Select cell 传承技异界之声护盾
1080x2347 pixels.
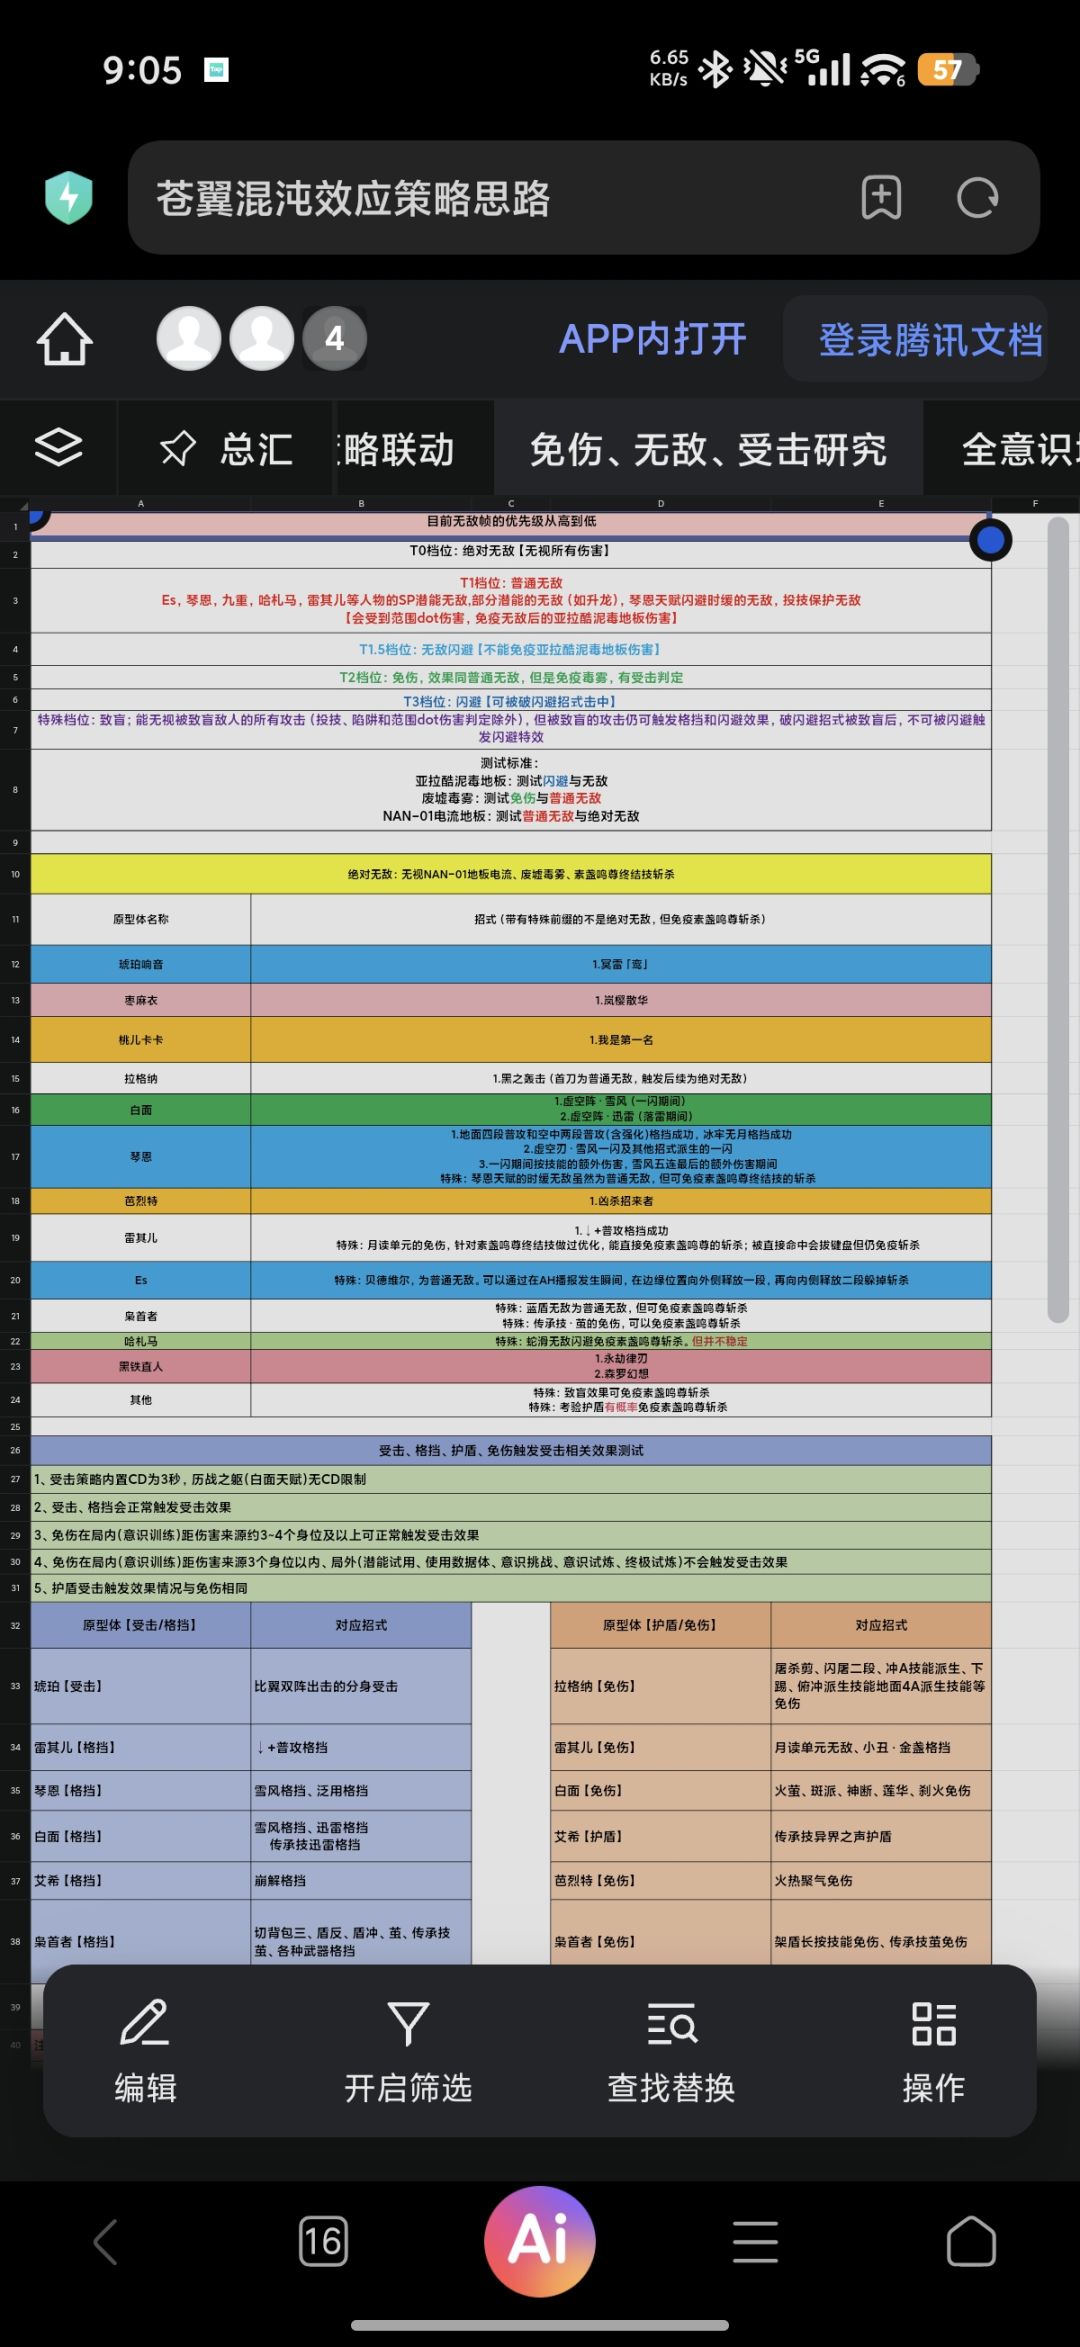(x=881, y=1836)
